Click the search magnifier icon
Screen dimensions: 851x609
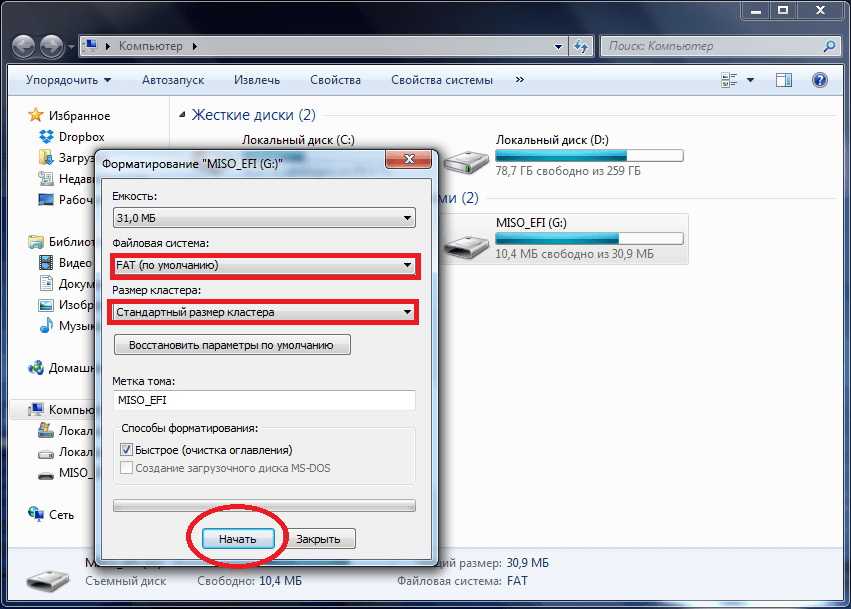[x=829, y=47]
